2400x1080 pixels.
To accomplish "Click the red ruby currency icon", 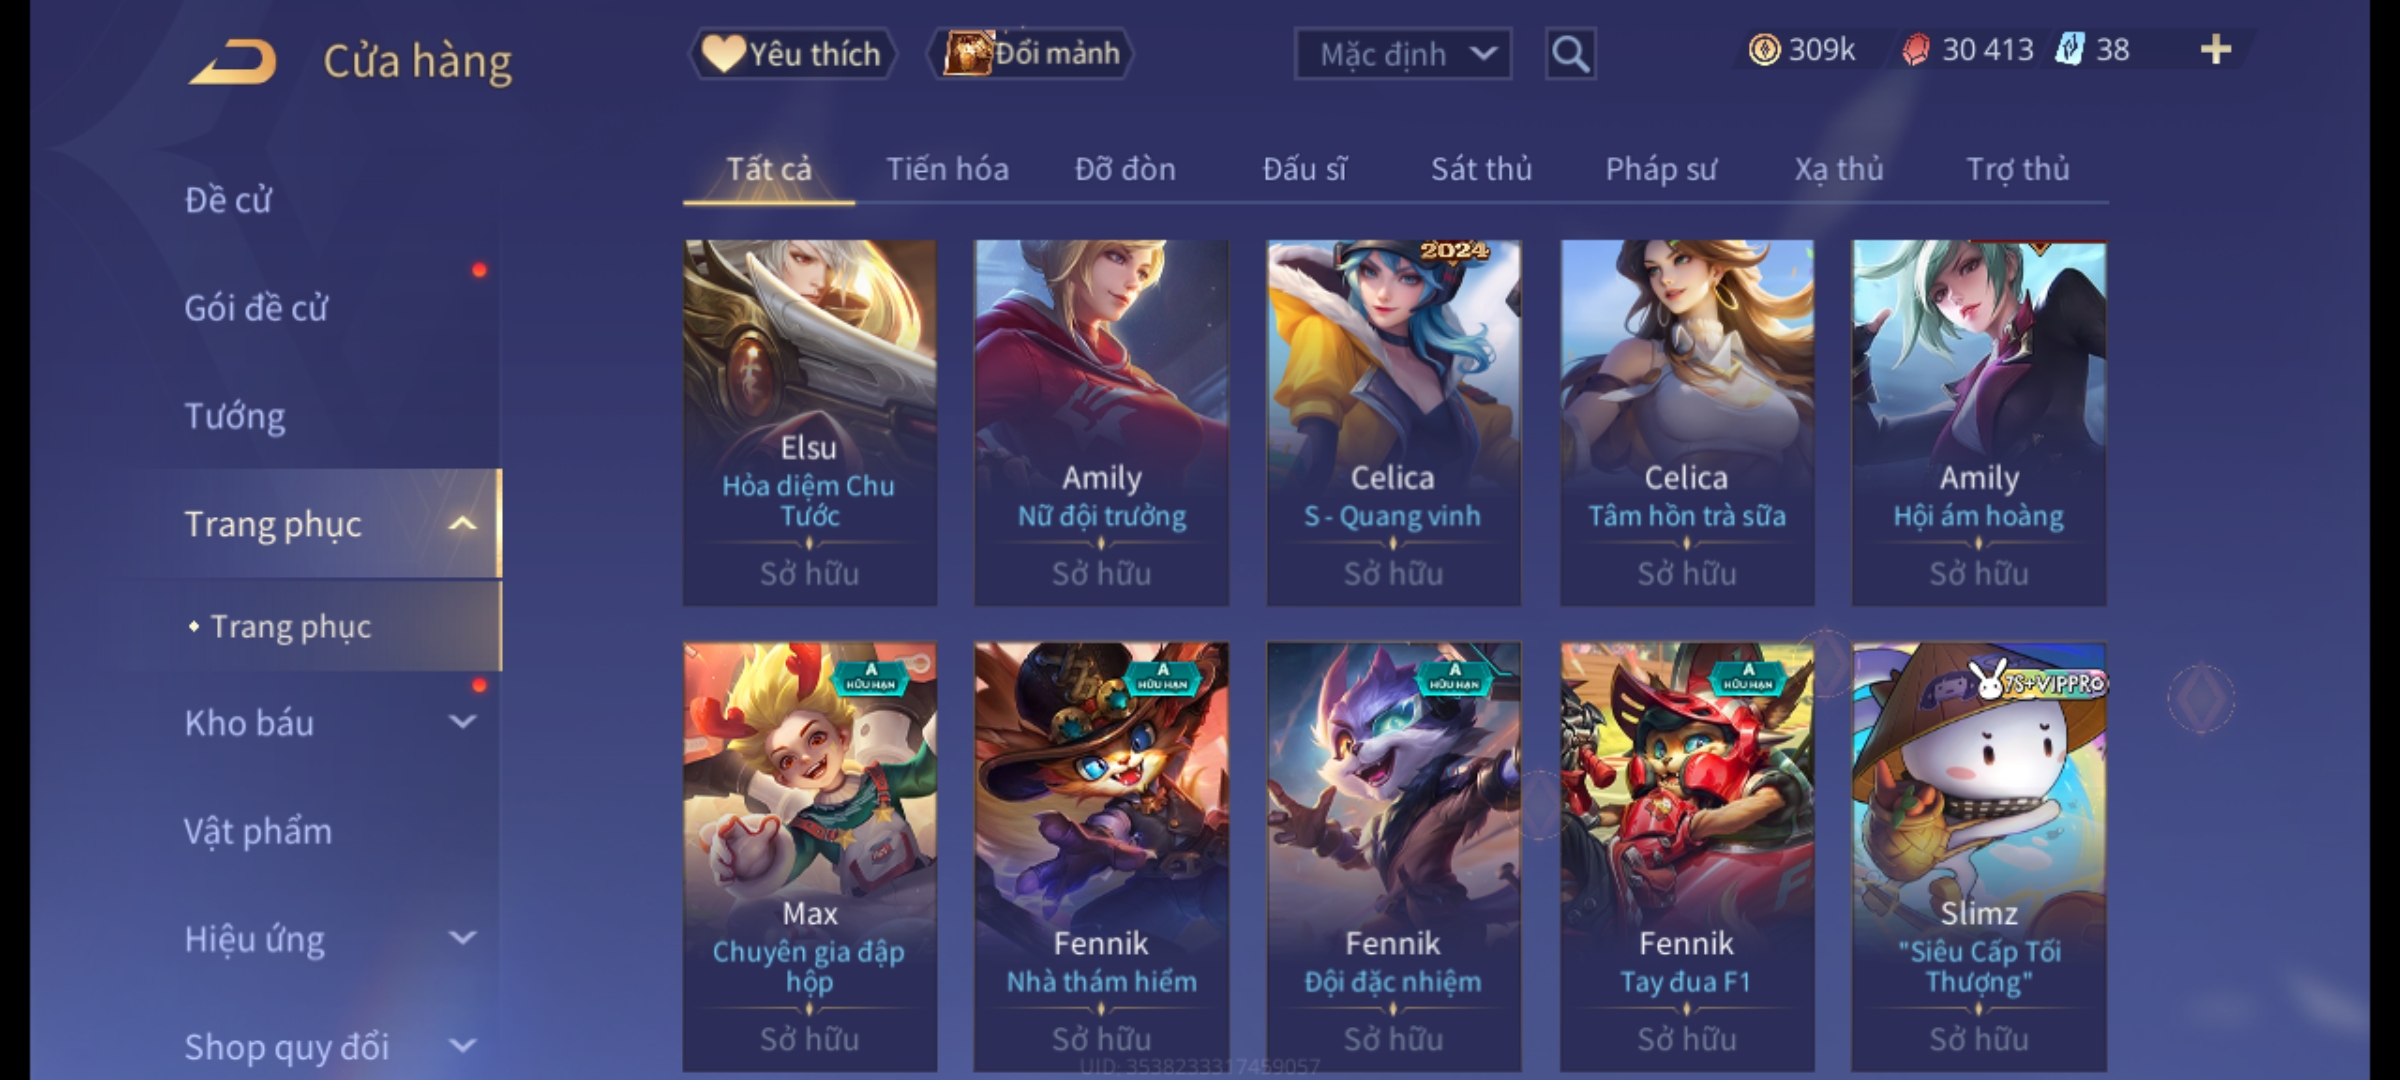I will [1915, 49].
